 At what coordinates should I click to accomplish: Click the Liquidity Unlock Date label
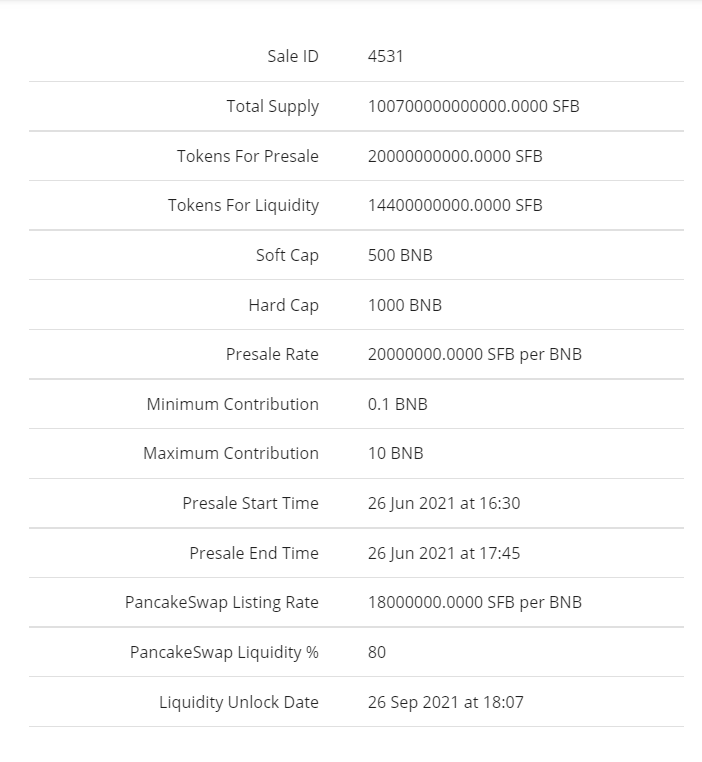tap(239, 703)
